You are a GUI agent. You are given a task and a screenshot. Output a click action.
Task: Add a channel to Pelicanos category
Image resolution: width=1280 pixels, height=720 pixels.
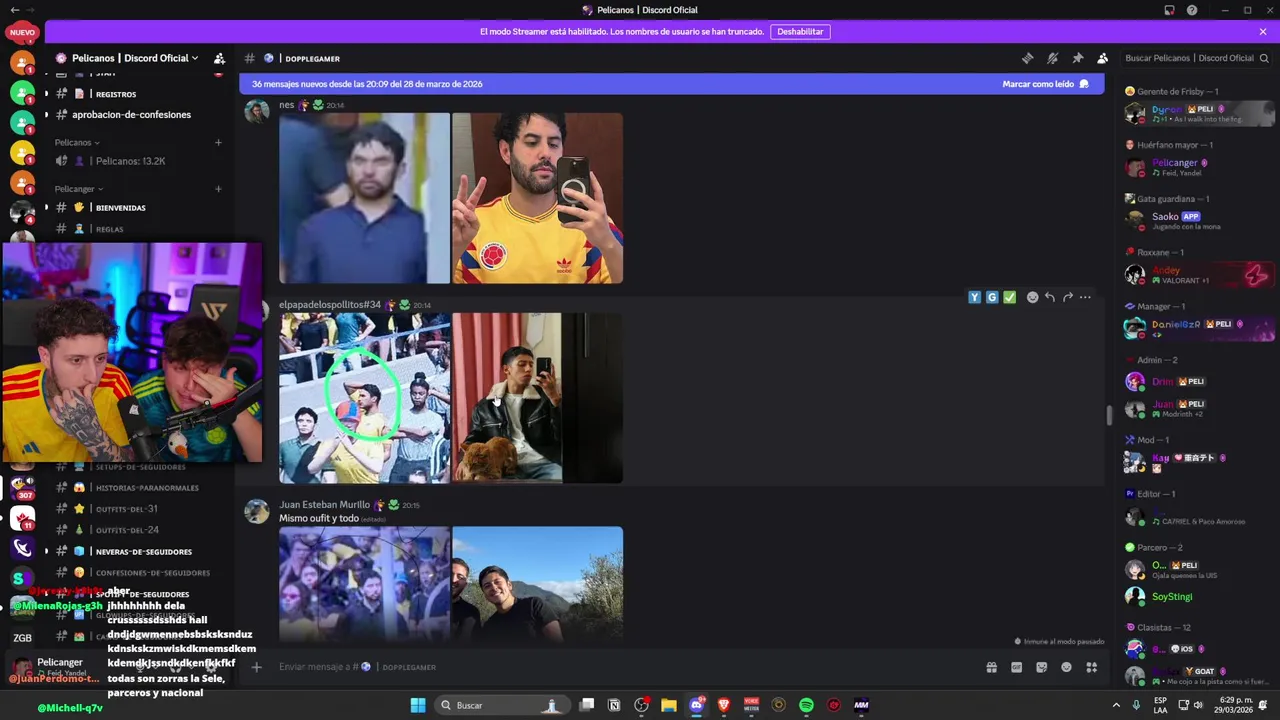coord(218,142)
